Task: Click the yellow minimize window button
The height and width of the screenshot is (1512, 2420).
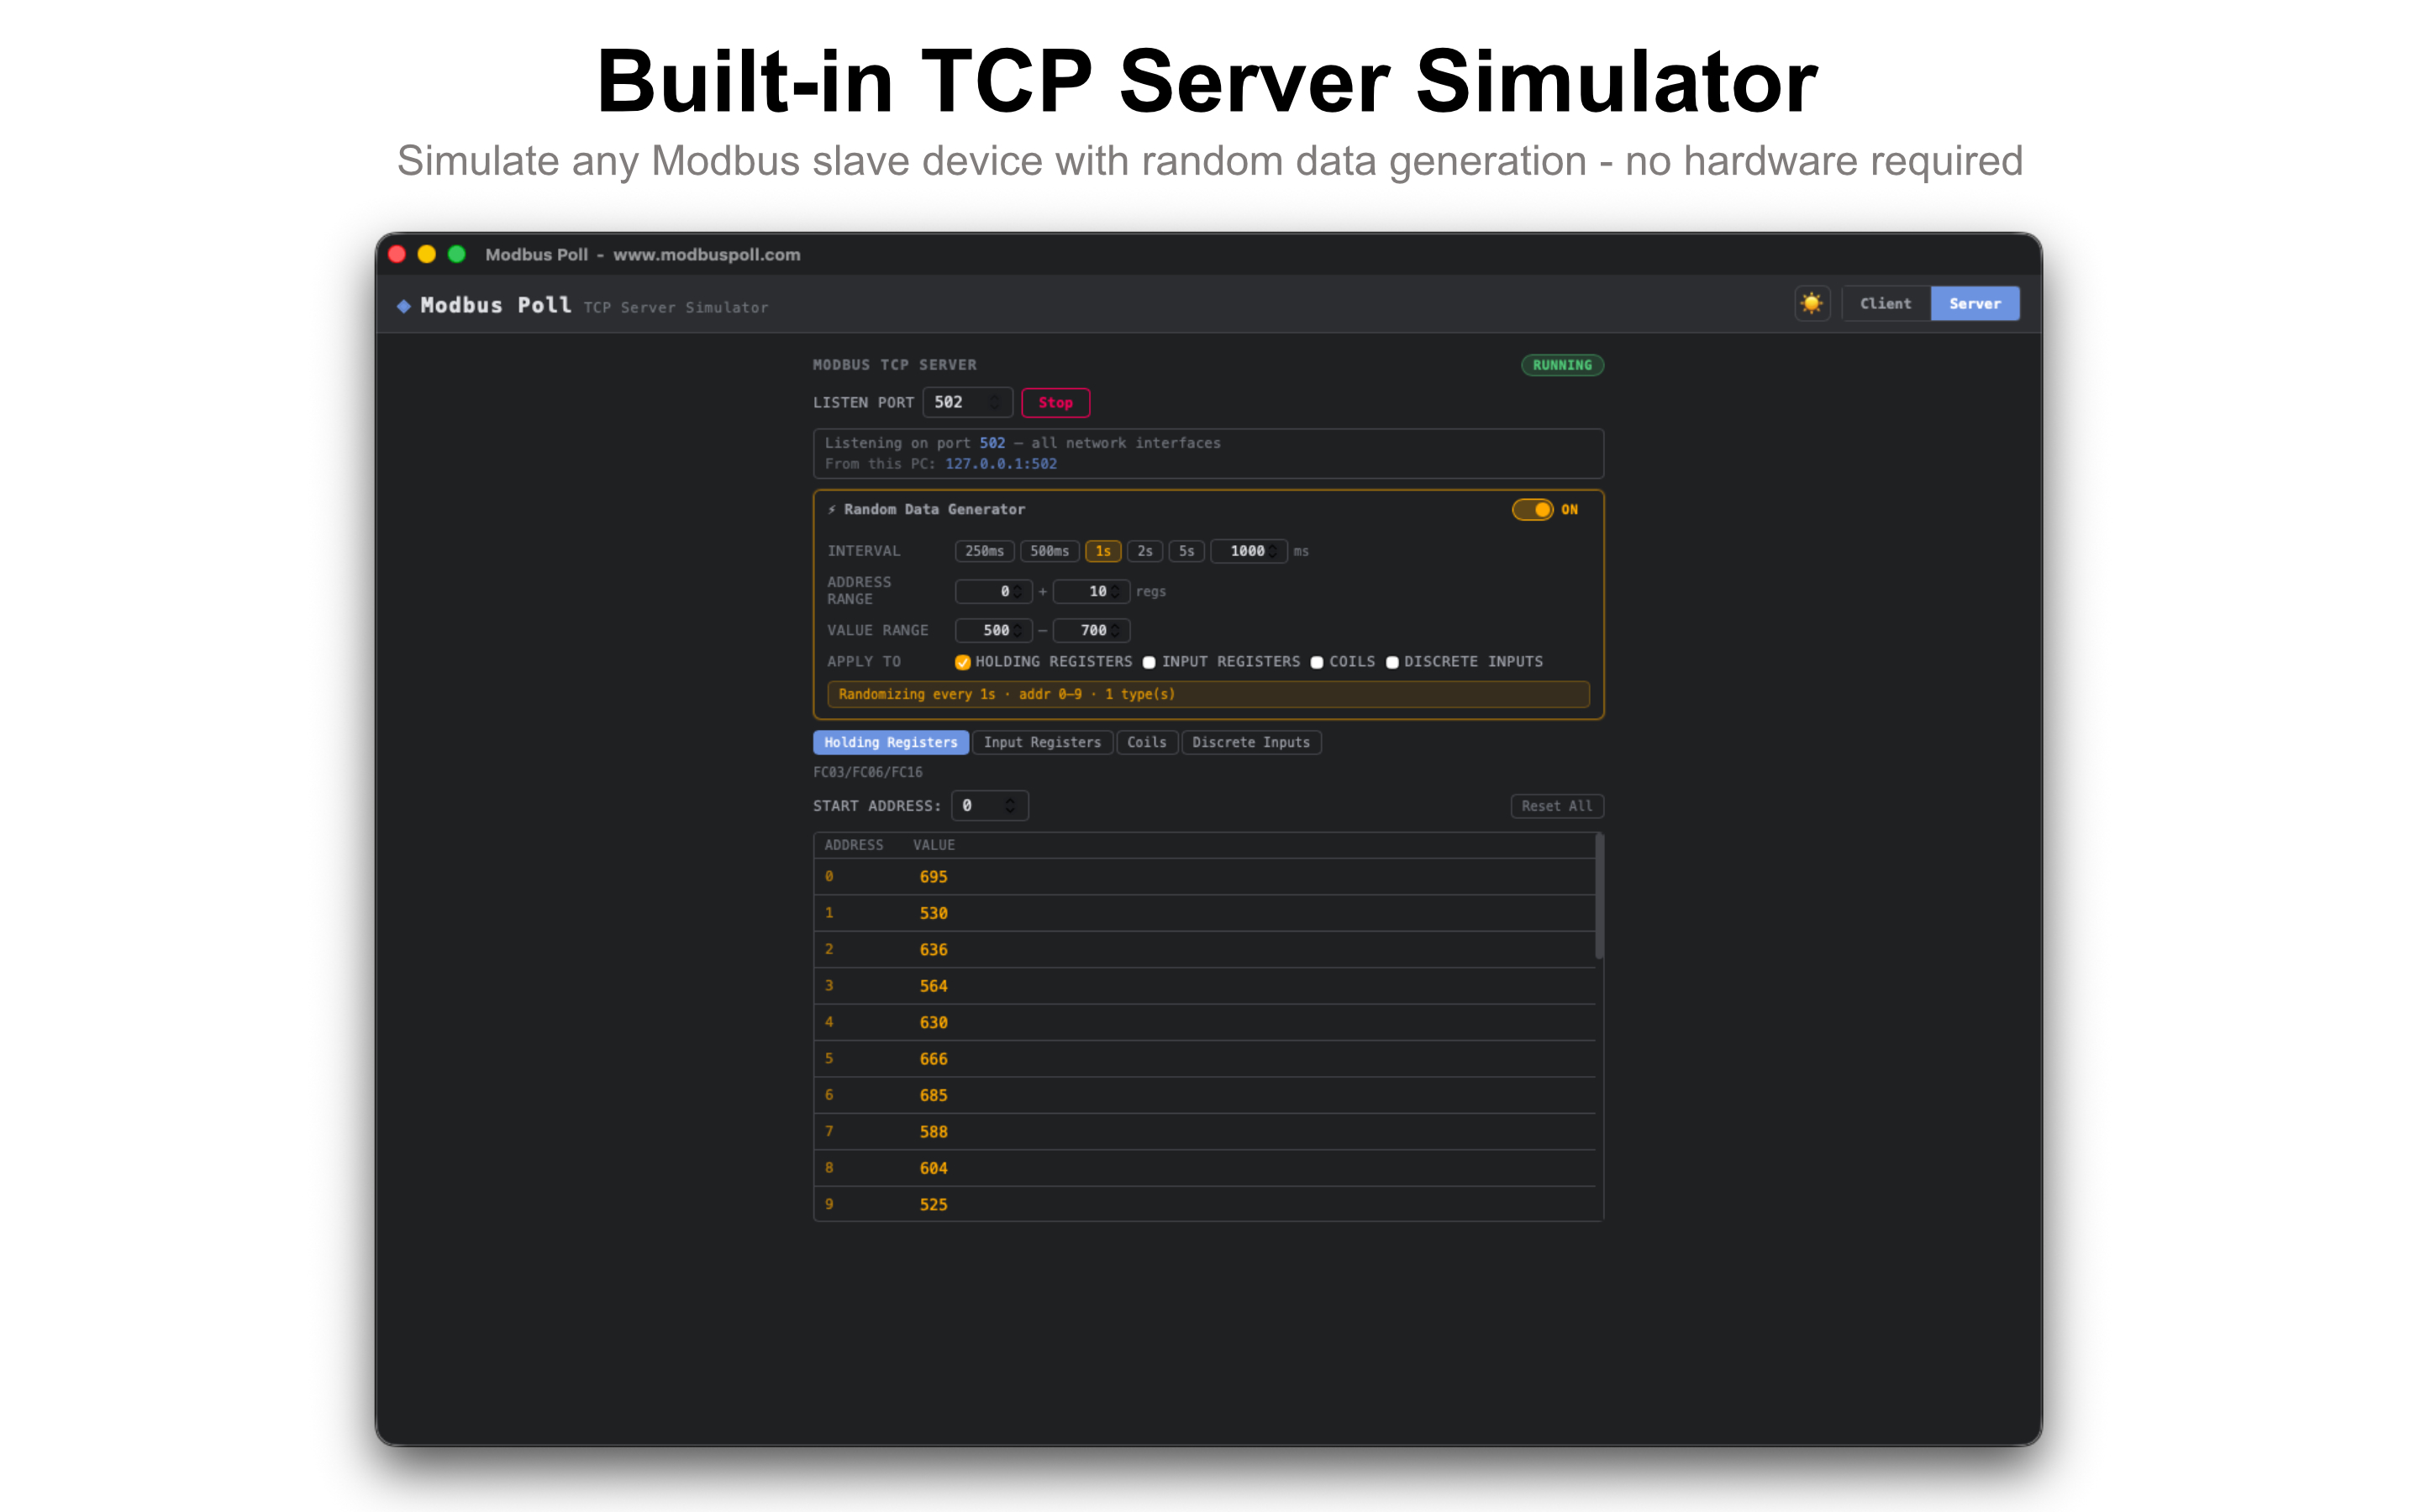Action: click(x=427, y=255)
